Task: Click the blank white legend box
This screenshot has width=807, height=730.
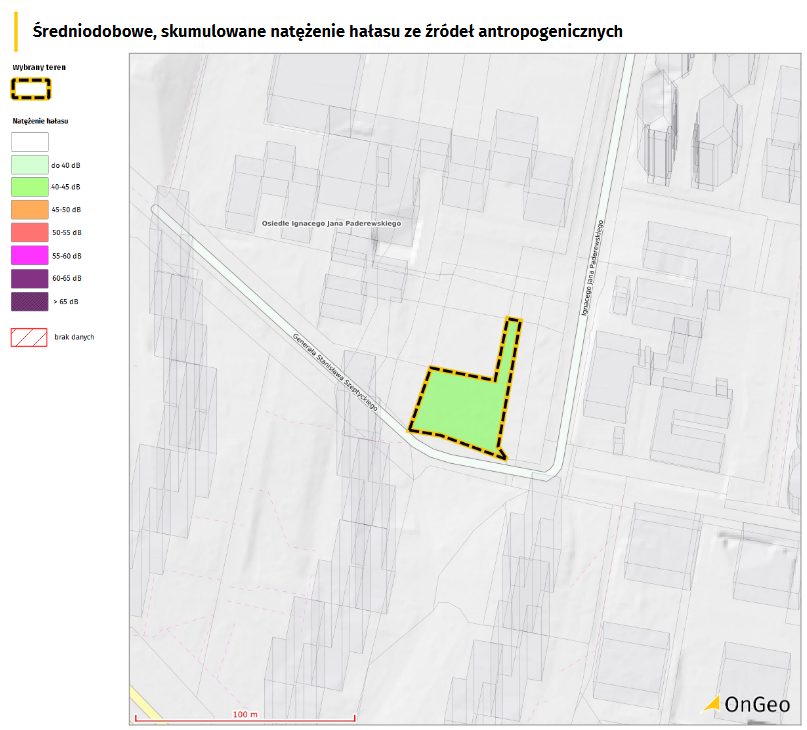Action: coord(29,141)
